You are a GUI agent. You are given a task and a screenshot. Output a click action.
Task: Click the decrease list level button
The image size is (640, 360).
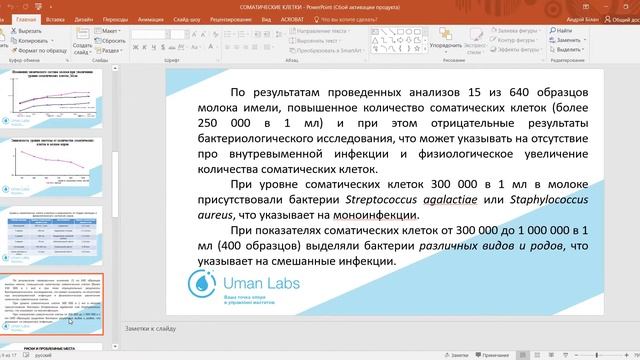coord(258,34)
